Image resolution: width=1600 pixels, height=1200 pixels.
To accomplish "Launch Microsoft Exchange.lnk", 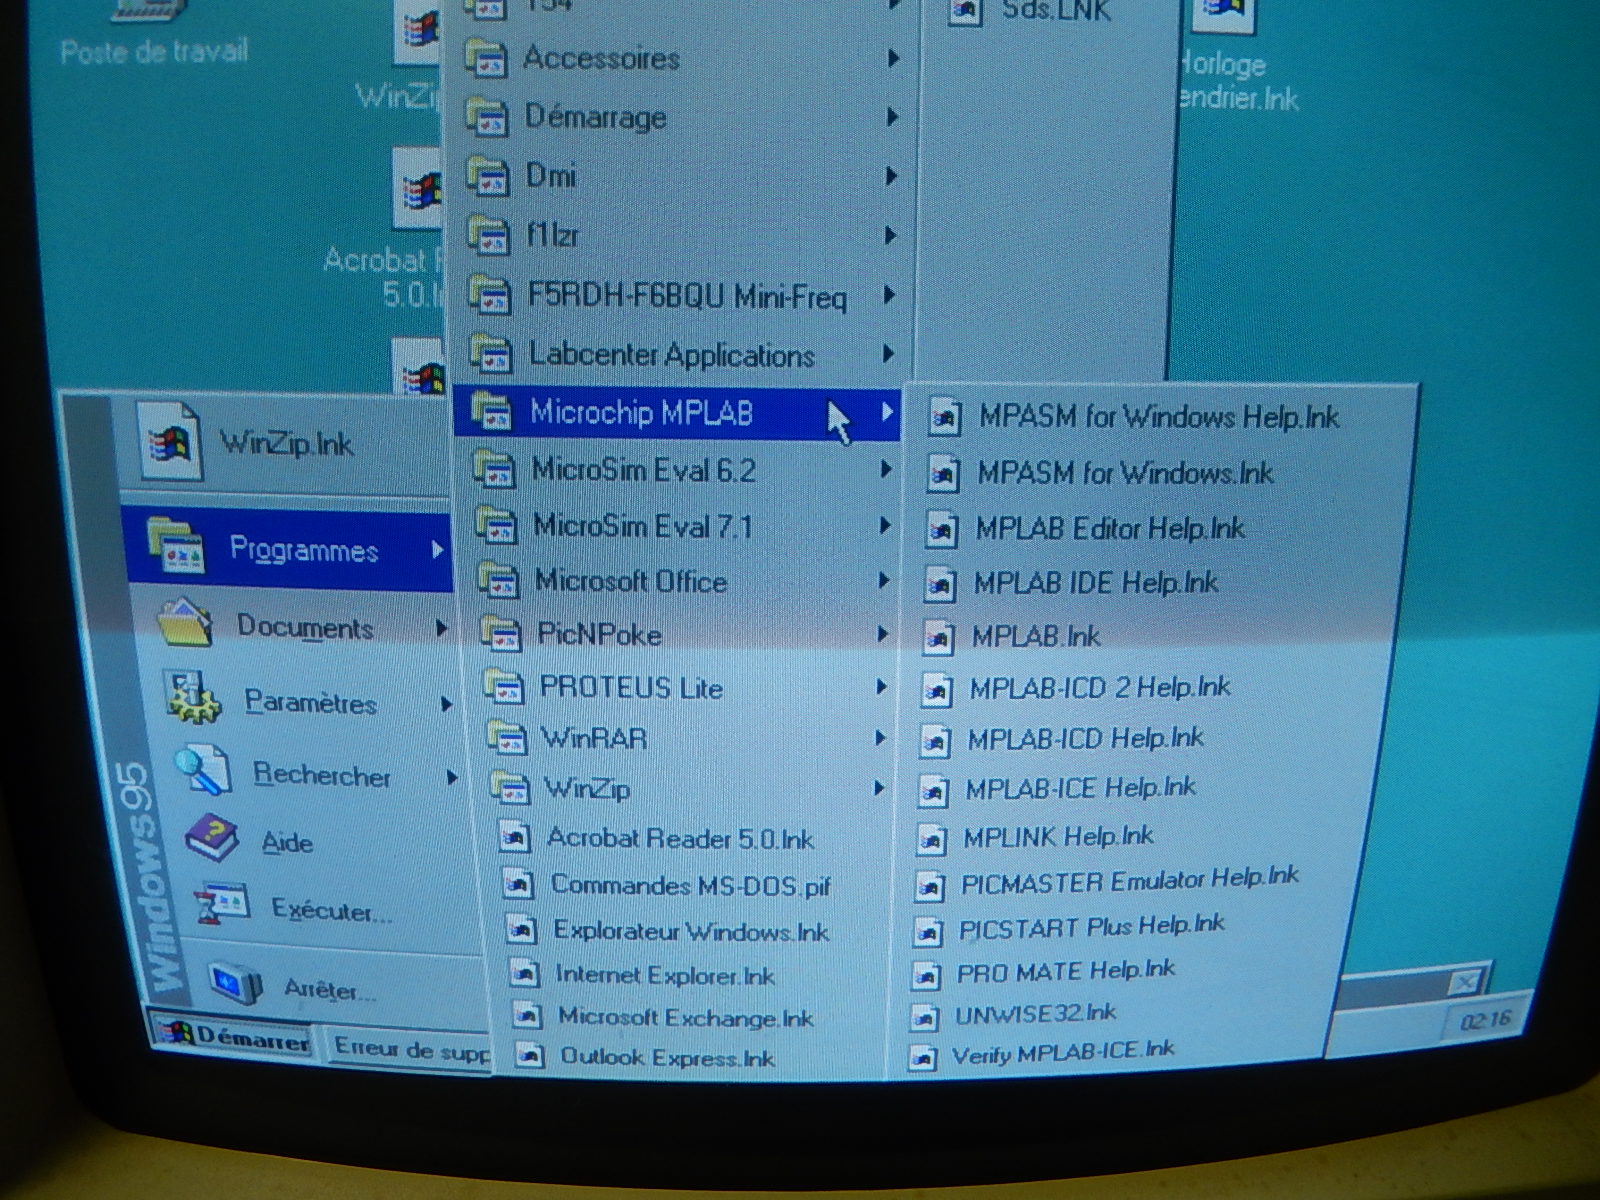I will 685,1018.
